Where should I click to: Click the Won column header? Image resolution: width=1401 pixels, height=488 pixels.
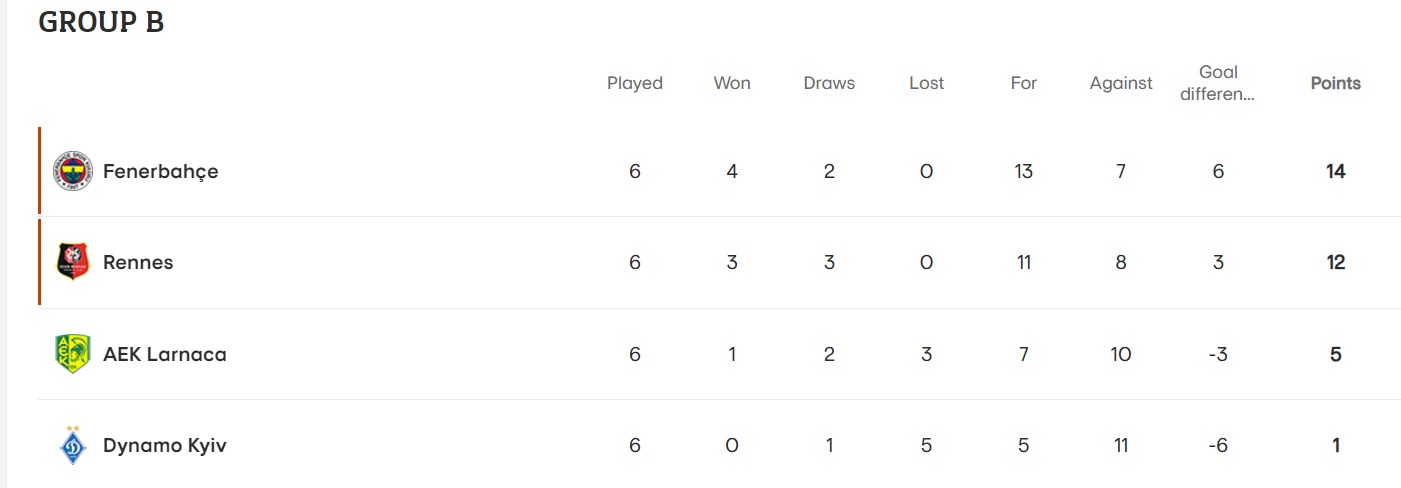(x=732, y=84)
